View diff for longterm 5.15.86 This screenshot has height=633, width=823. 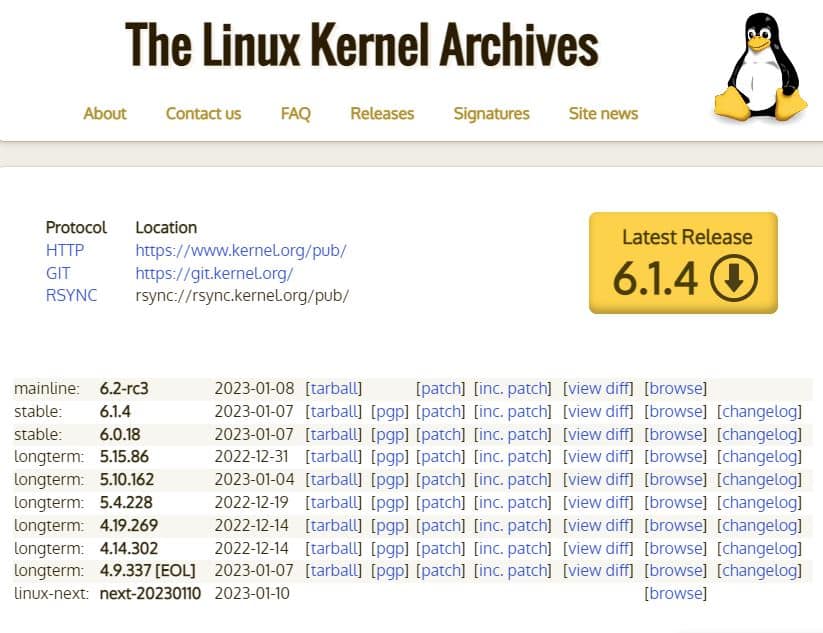[x=598, y=457]
